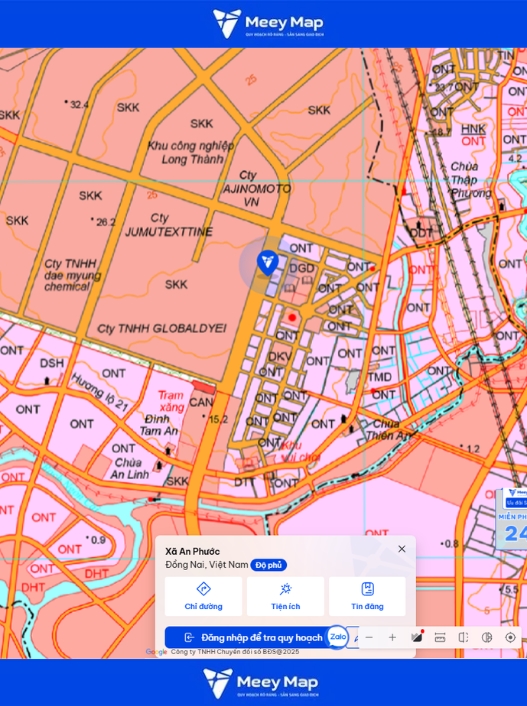Click the DGD zone label
Image resolution: width=527 pixels, height=706 pixels.
click(x=302, y=268)
